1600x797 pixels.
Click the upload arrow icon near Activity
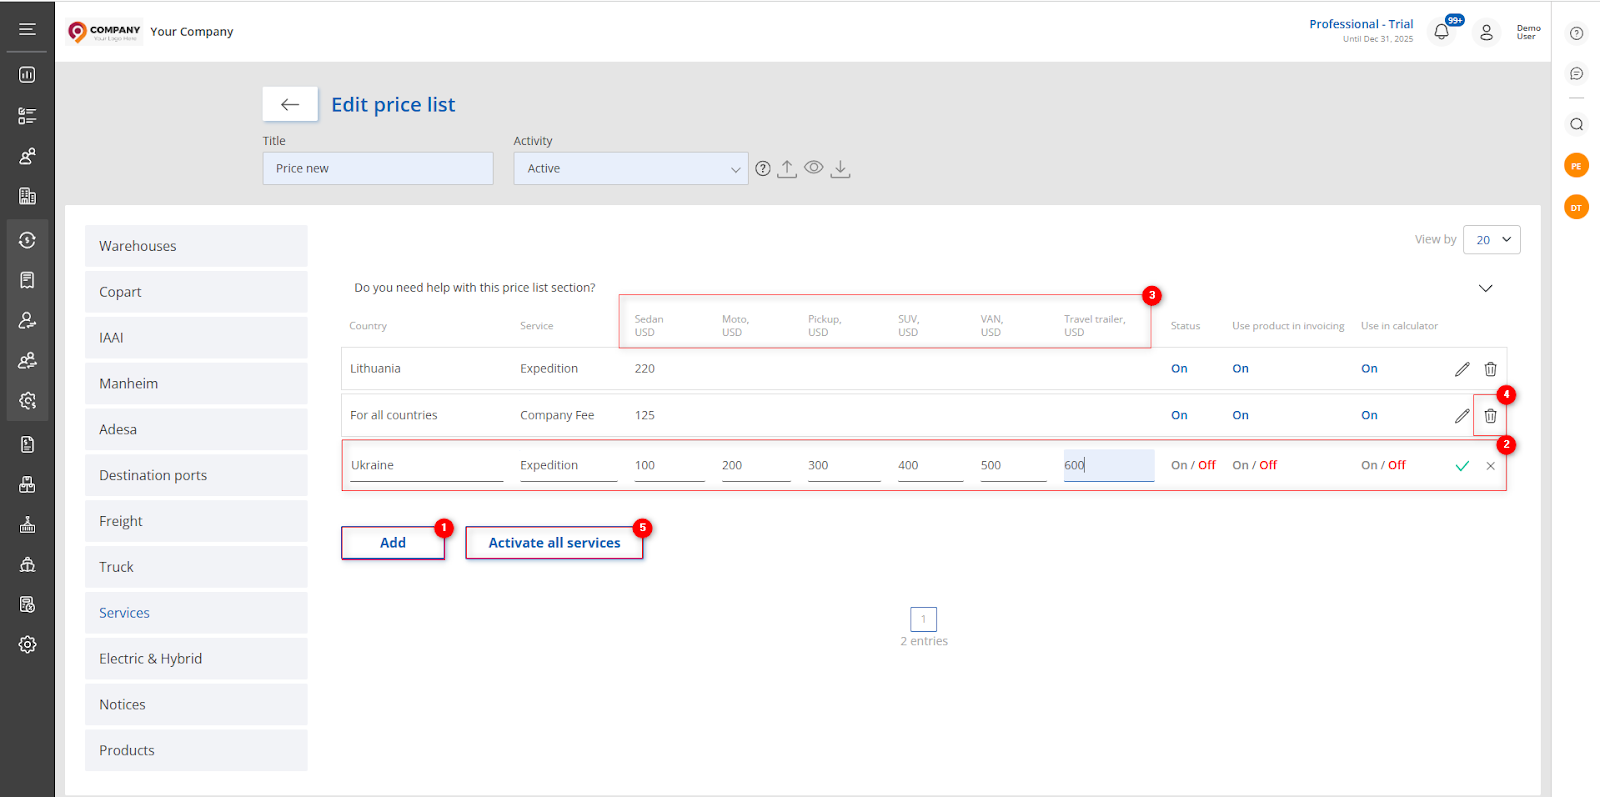[x=787, y=168]
